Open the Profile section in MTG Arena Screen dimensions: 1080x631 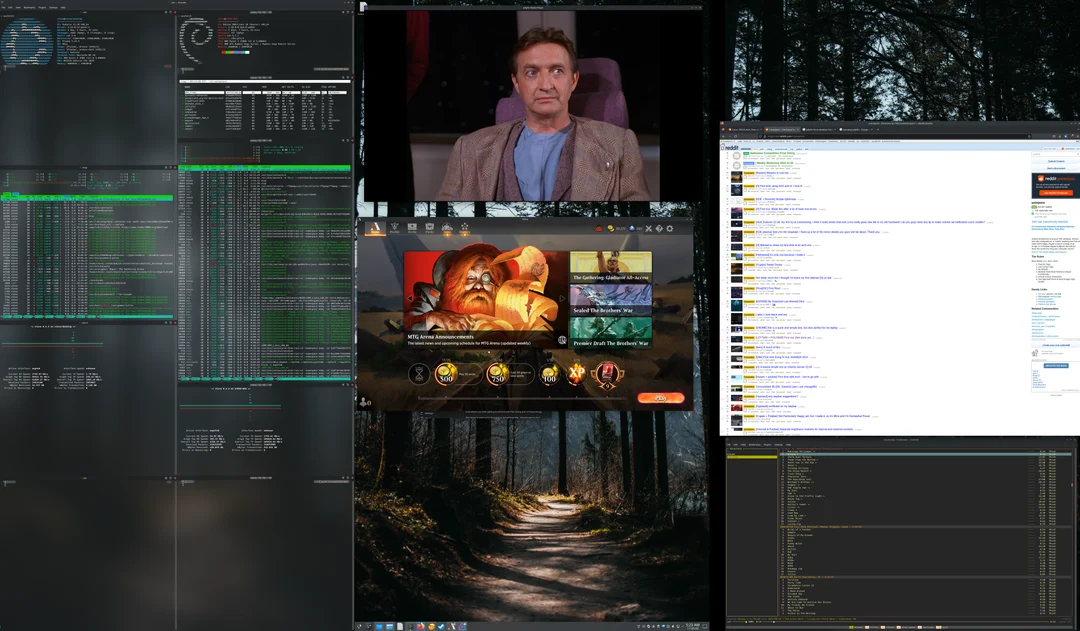pos(394,228)
